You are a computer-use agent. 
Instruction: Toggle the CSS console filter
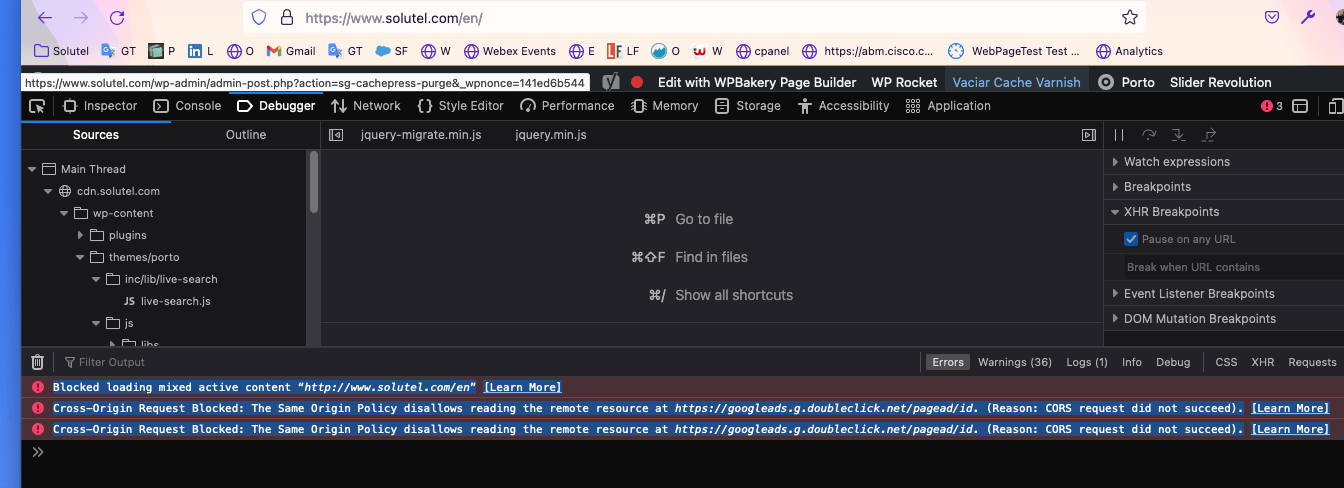[x=1226, y=362]
